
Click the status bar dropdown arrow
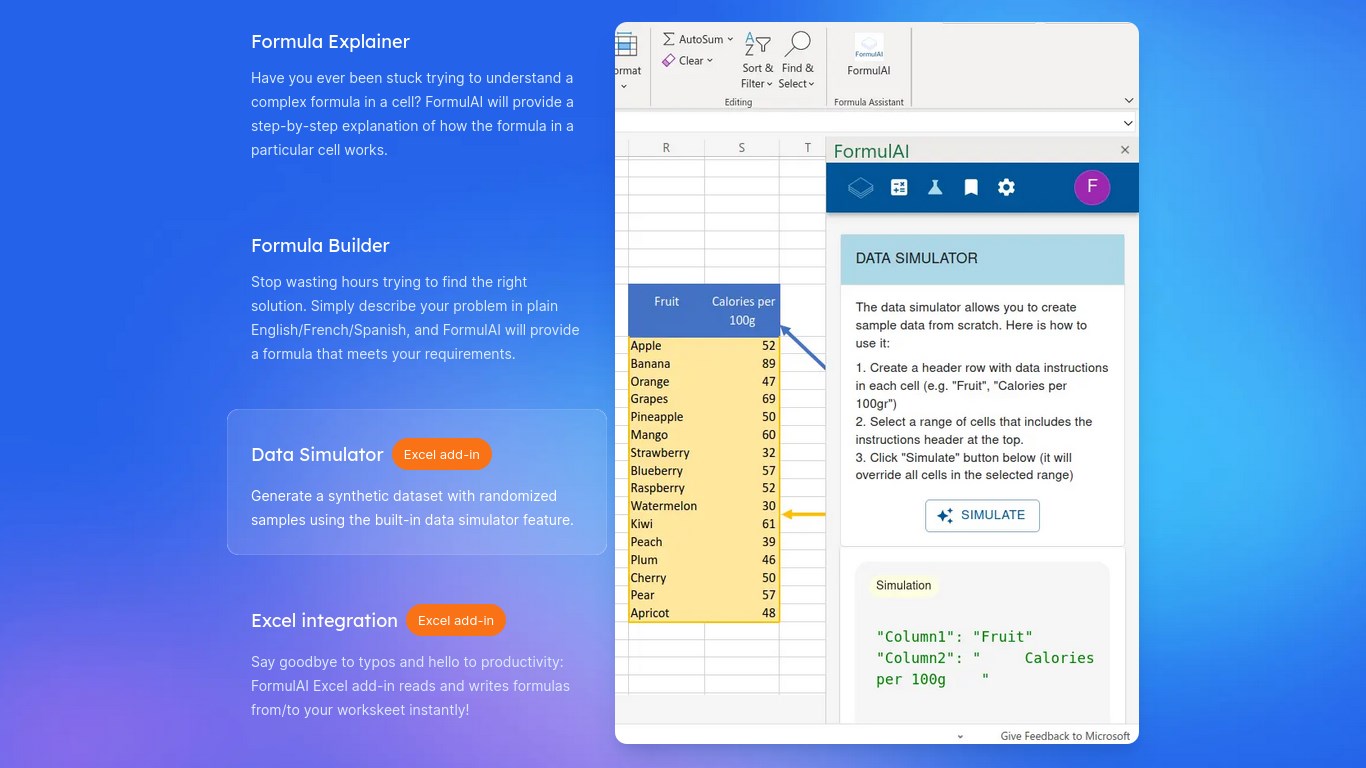coord(961,736)
